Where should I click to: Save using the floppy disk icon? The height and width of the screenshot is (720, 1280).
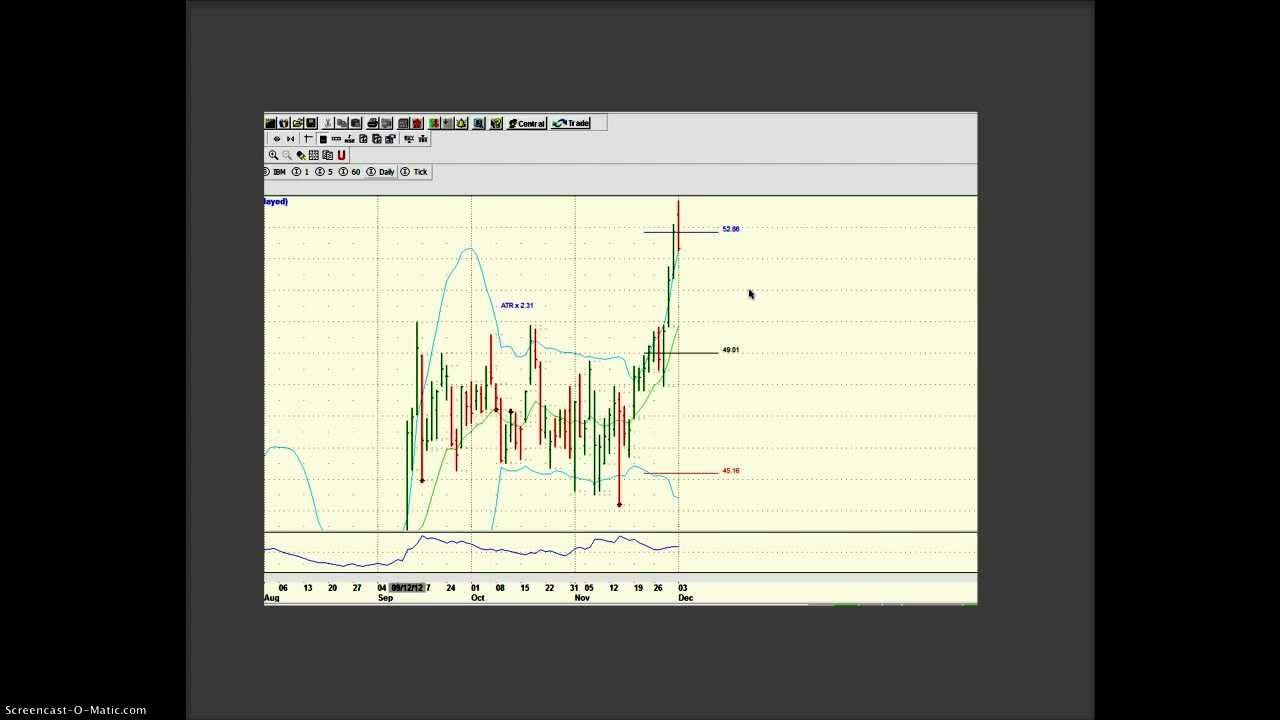coord(311,123)
